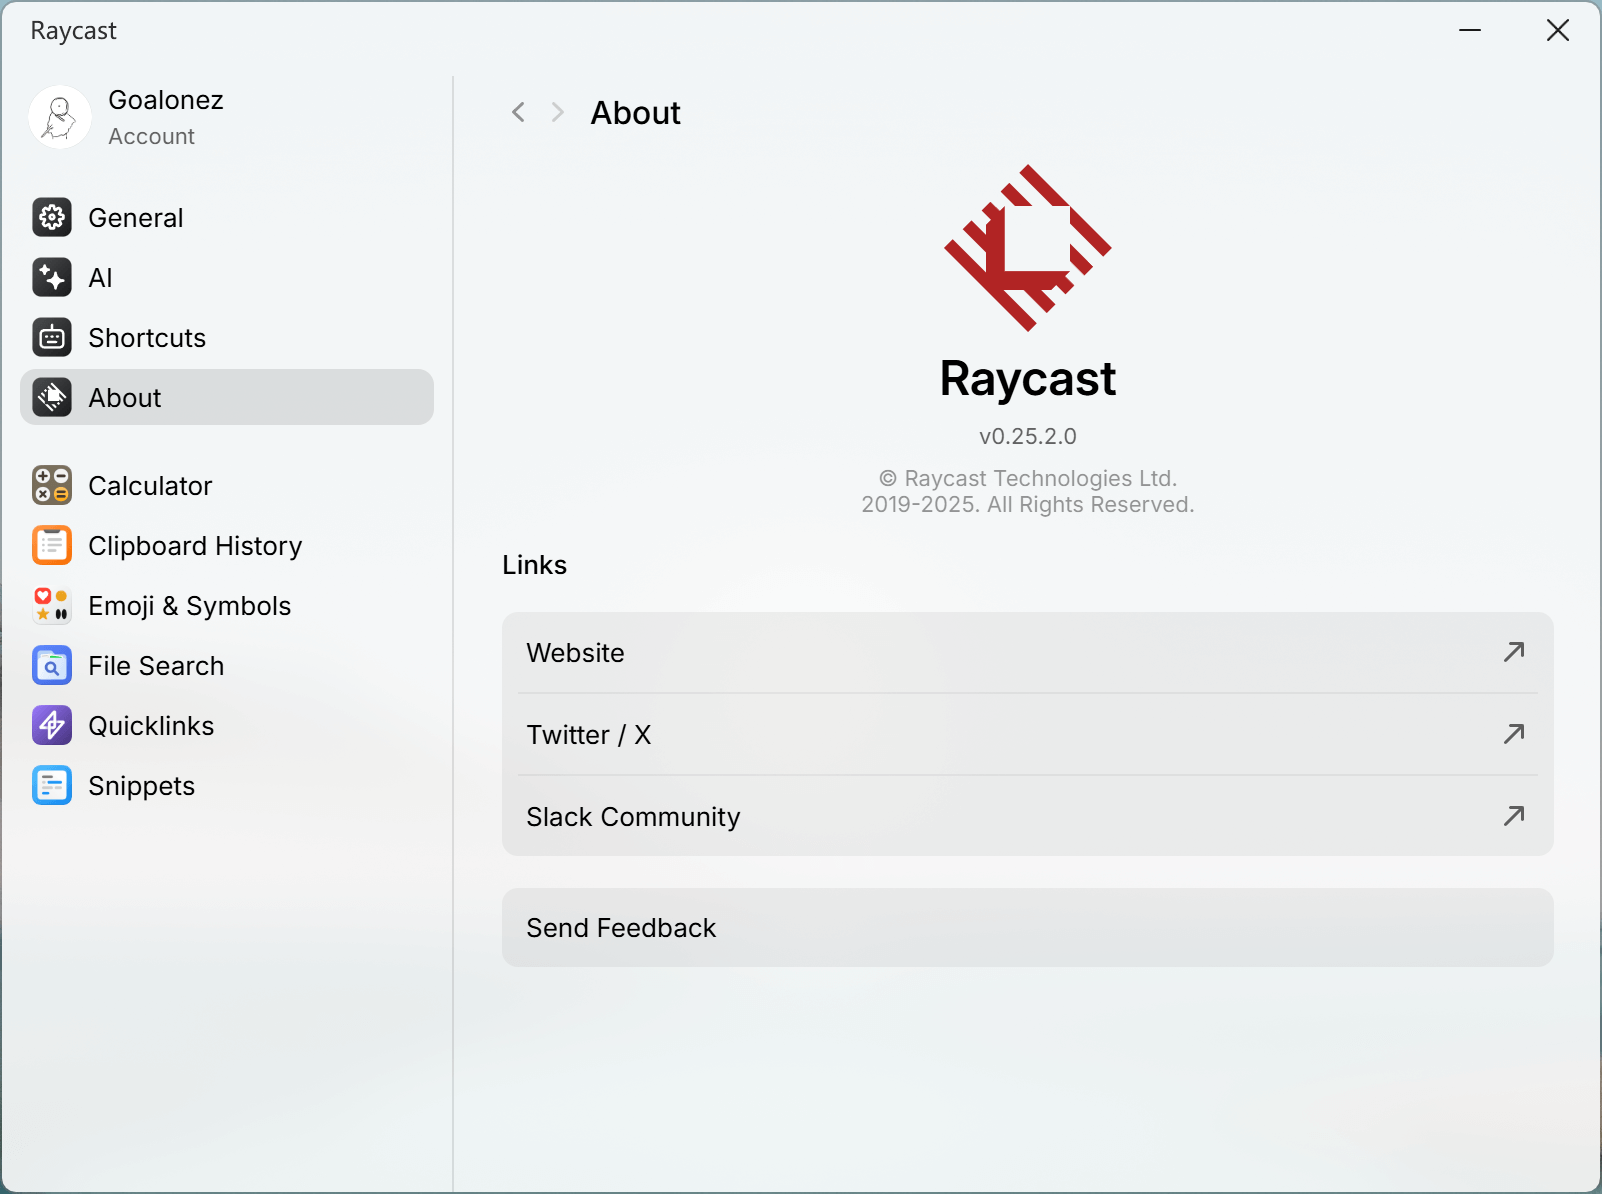The height and width of the screenshot is (1194, 1602).
Task: Select the Snippets icon
Action: click(52, 785)
